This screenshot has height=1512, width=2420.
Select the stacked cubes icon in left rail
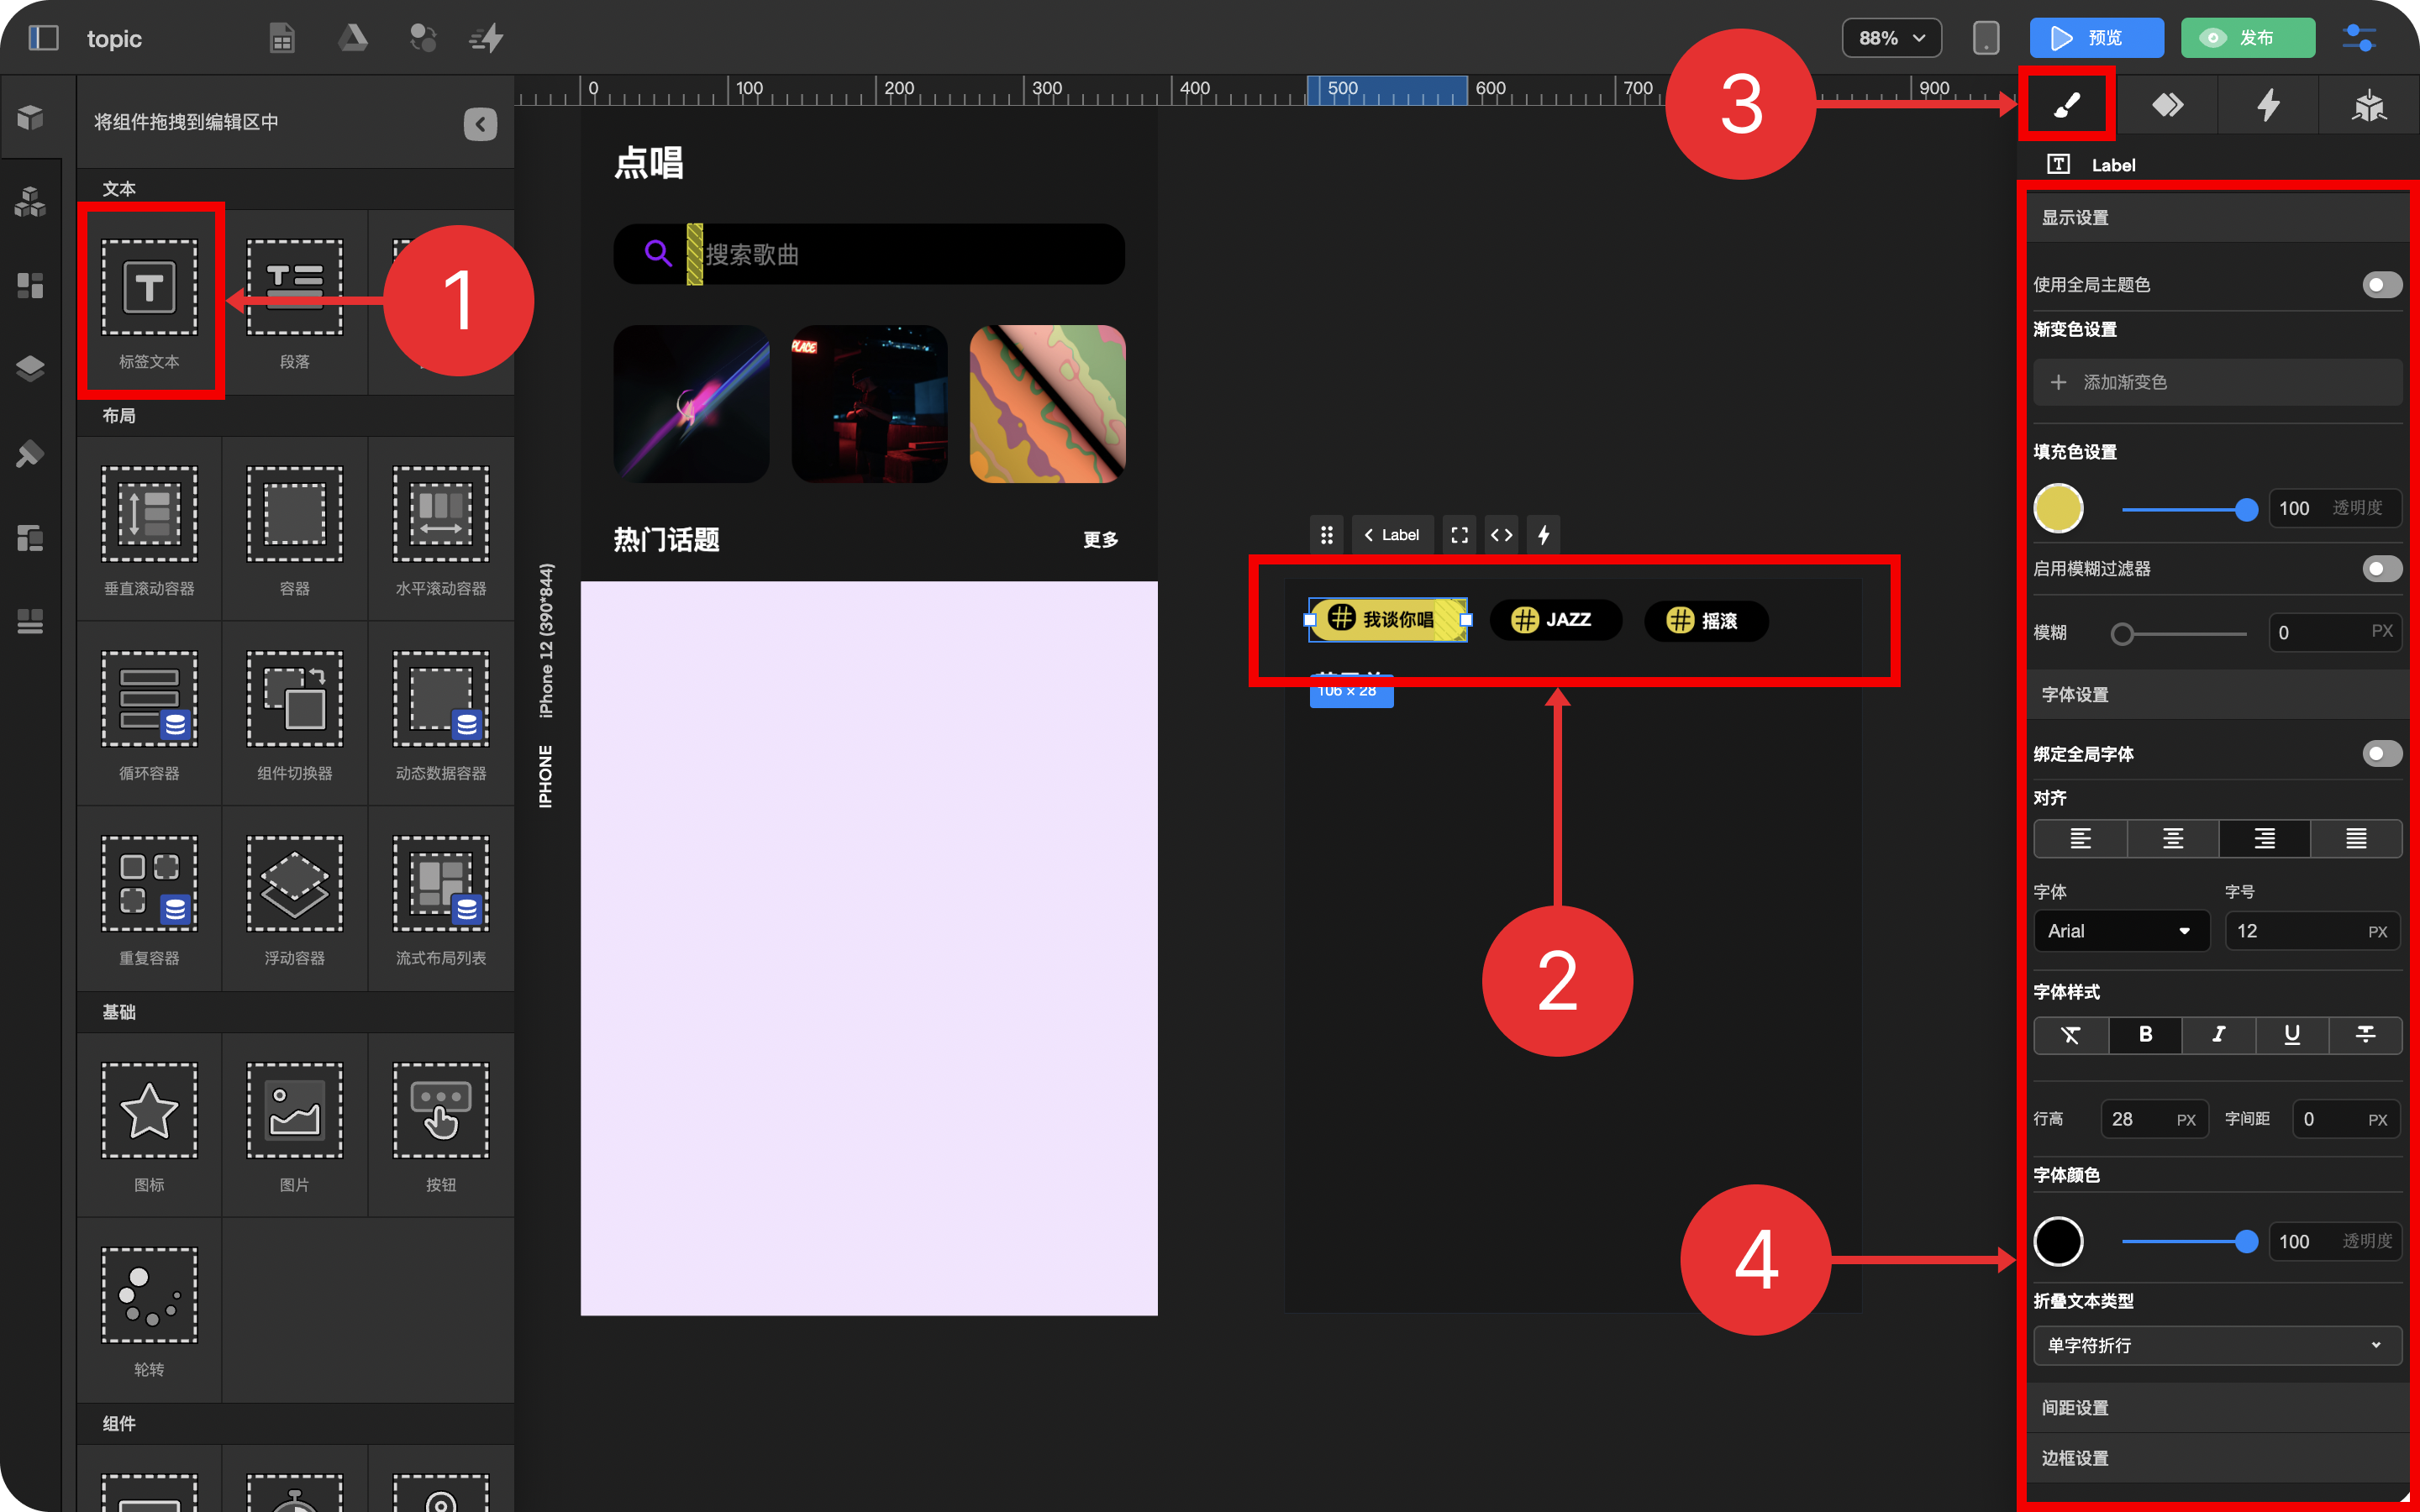(30, 202)
